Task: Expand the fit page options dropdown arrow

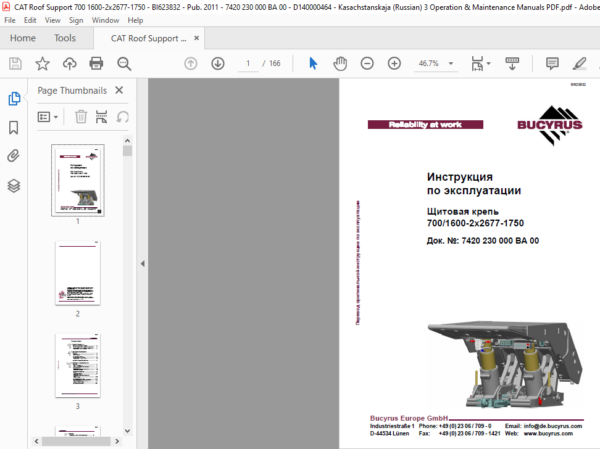Action: pyautogui.click(x=488, y=64)
